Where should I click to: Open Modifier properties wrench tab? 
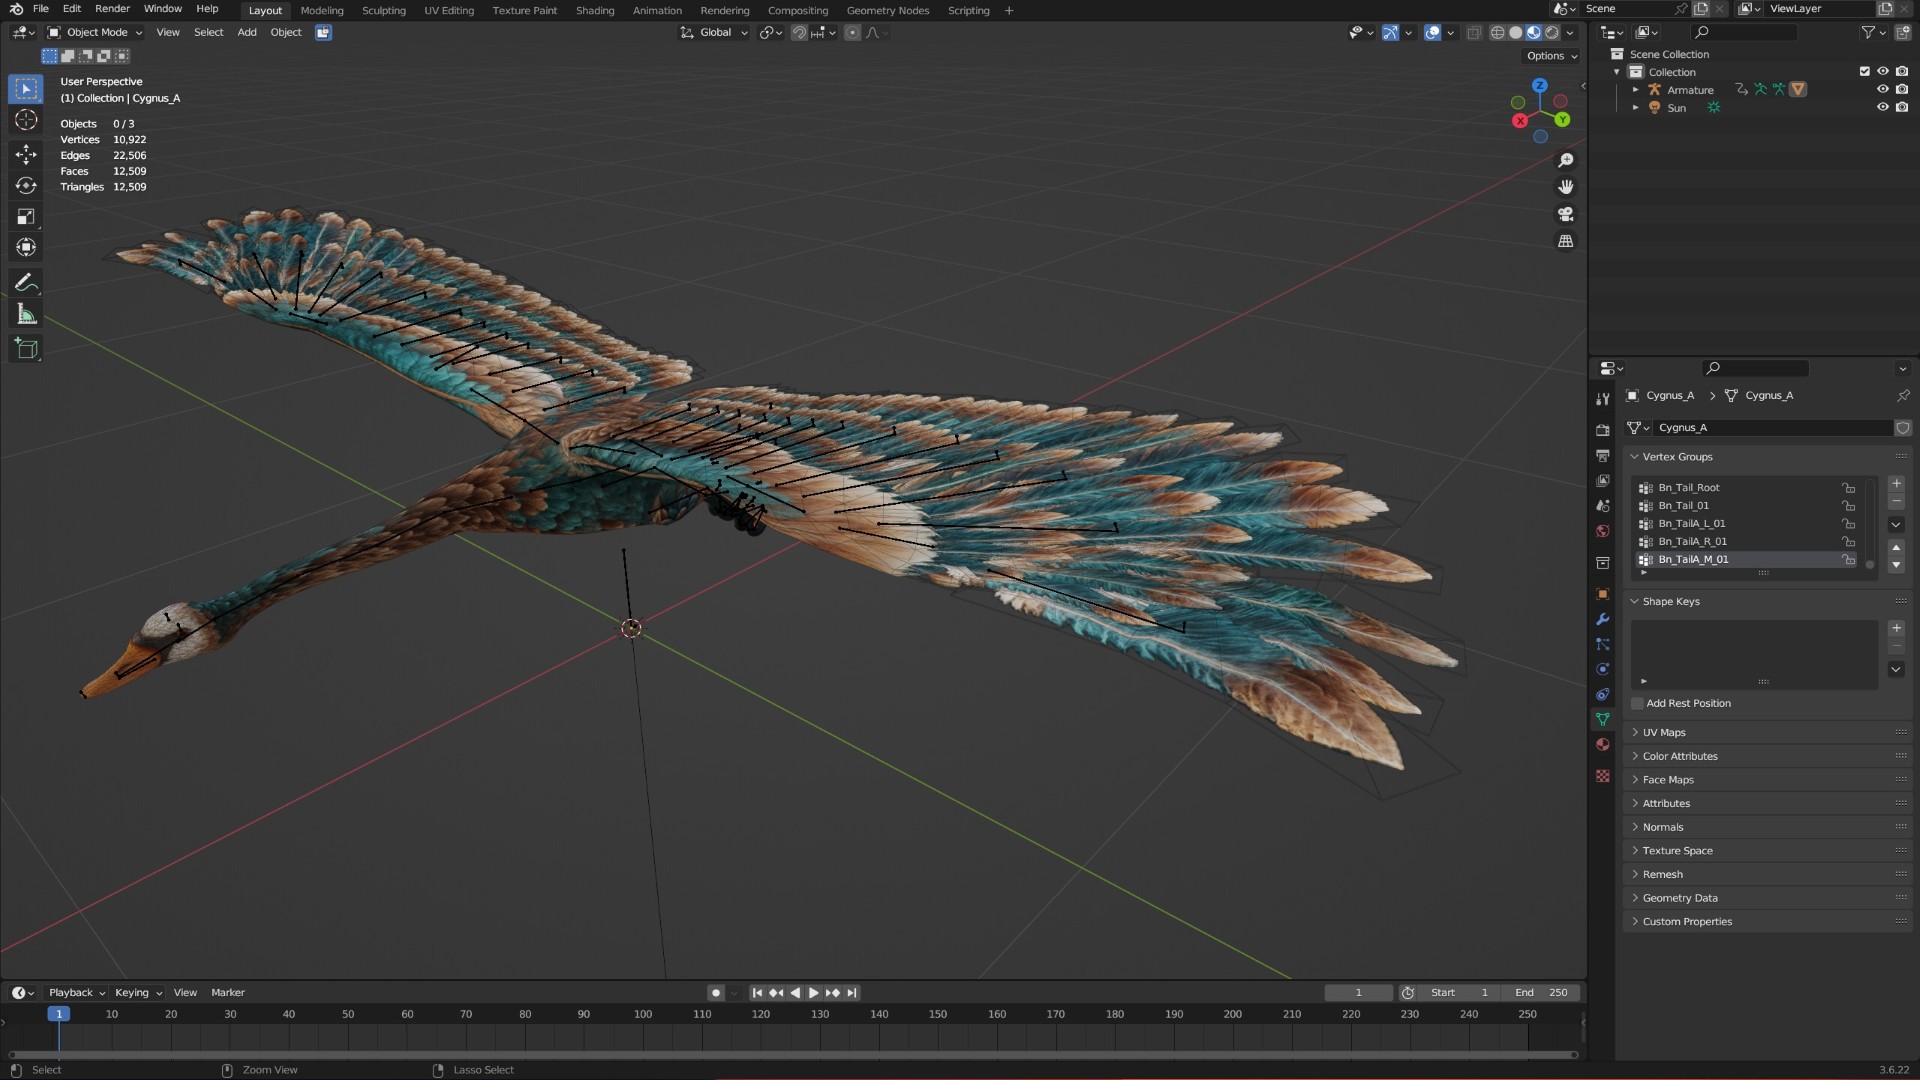point(1603,619)
